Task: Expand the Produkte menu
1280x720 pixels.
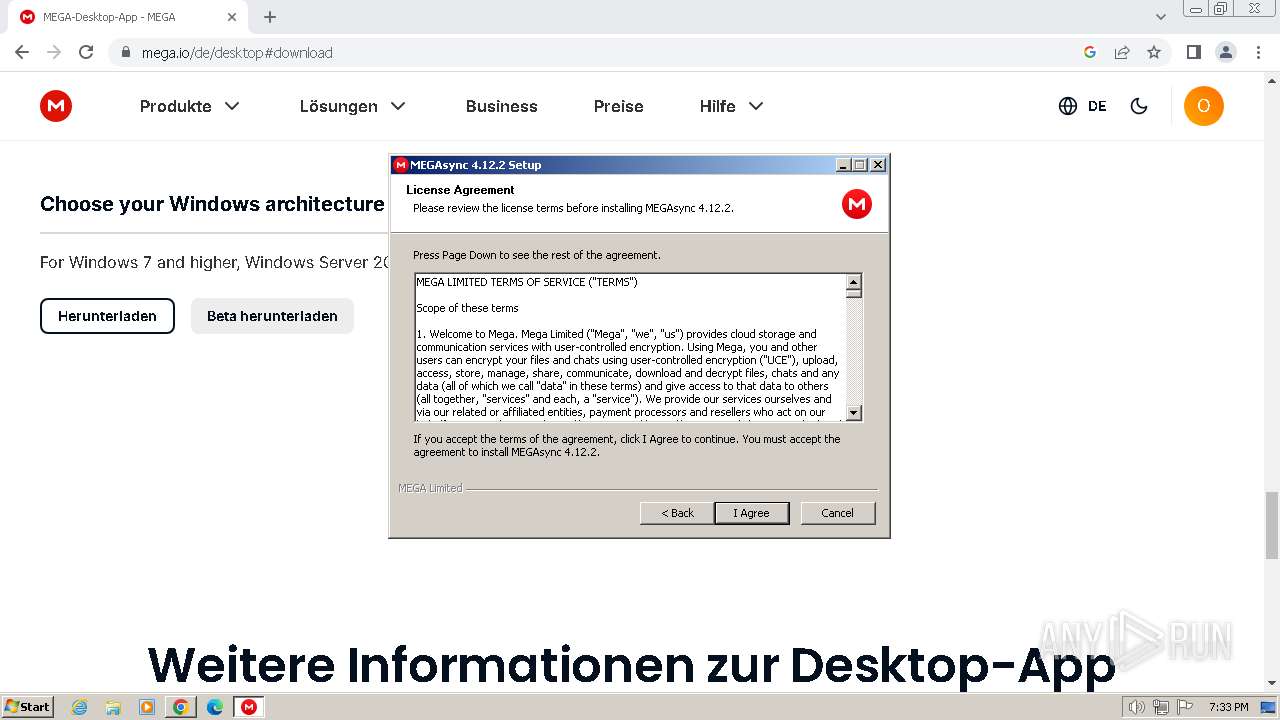Action: [x=190, y=106]
